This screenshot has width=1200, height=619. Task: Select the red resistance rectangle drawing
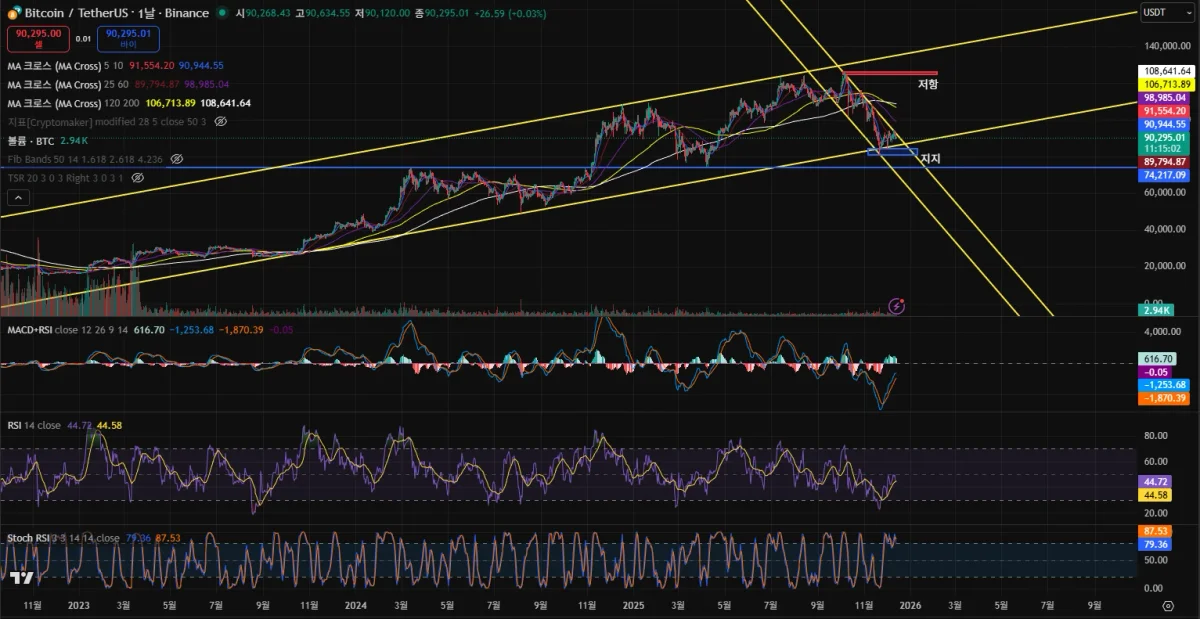click(890, 73)
